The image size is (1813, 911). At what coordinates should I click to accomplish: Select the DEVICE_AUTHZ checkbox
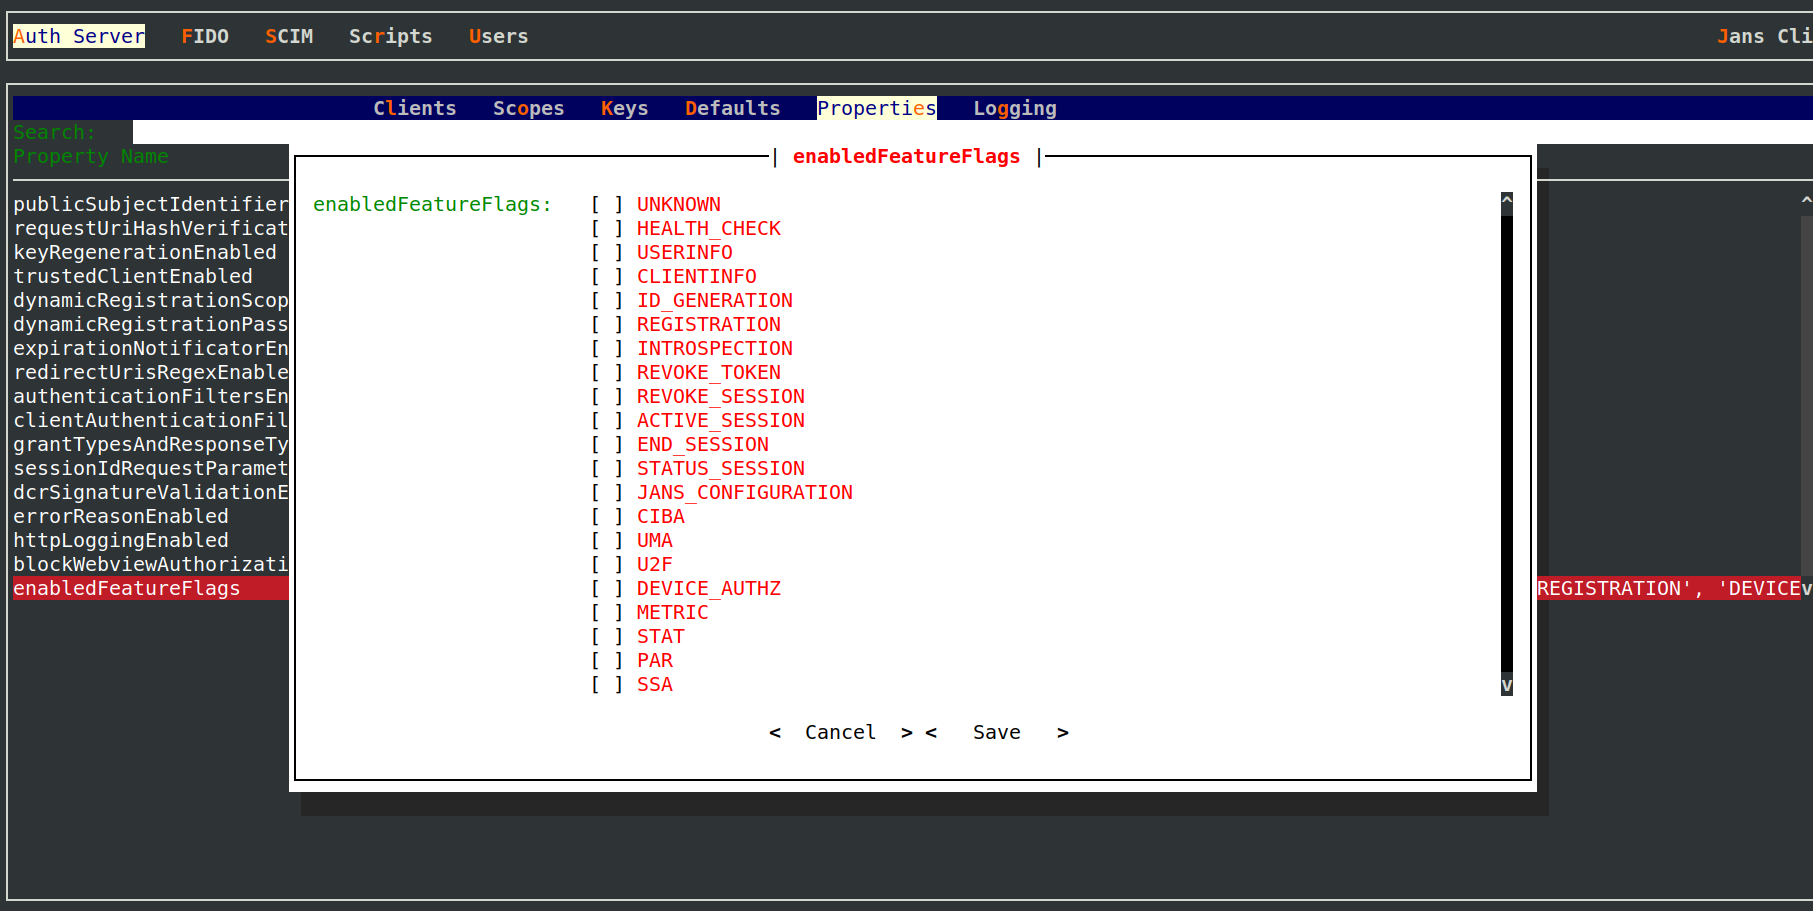click(607, 589)
